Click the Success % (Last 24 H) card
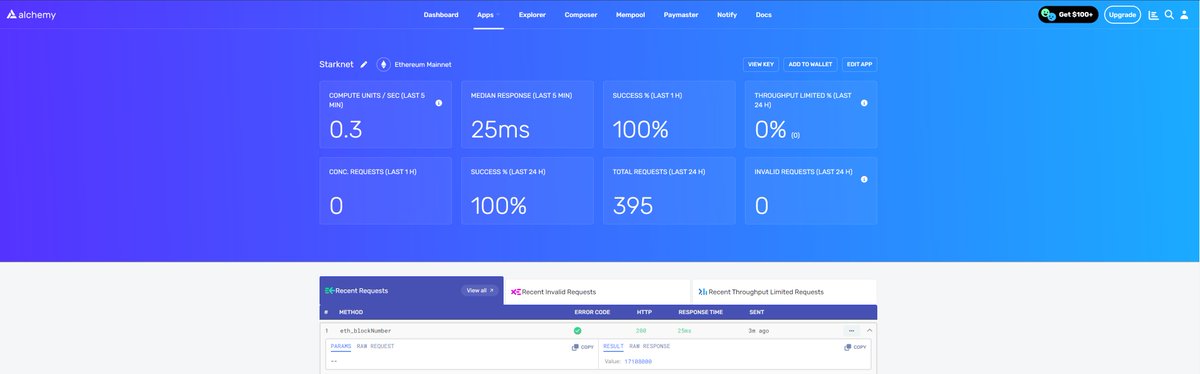 [527, 191]
